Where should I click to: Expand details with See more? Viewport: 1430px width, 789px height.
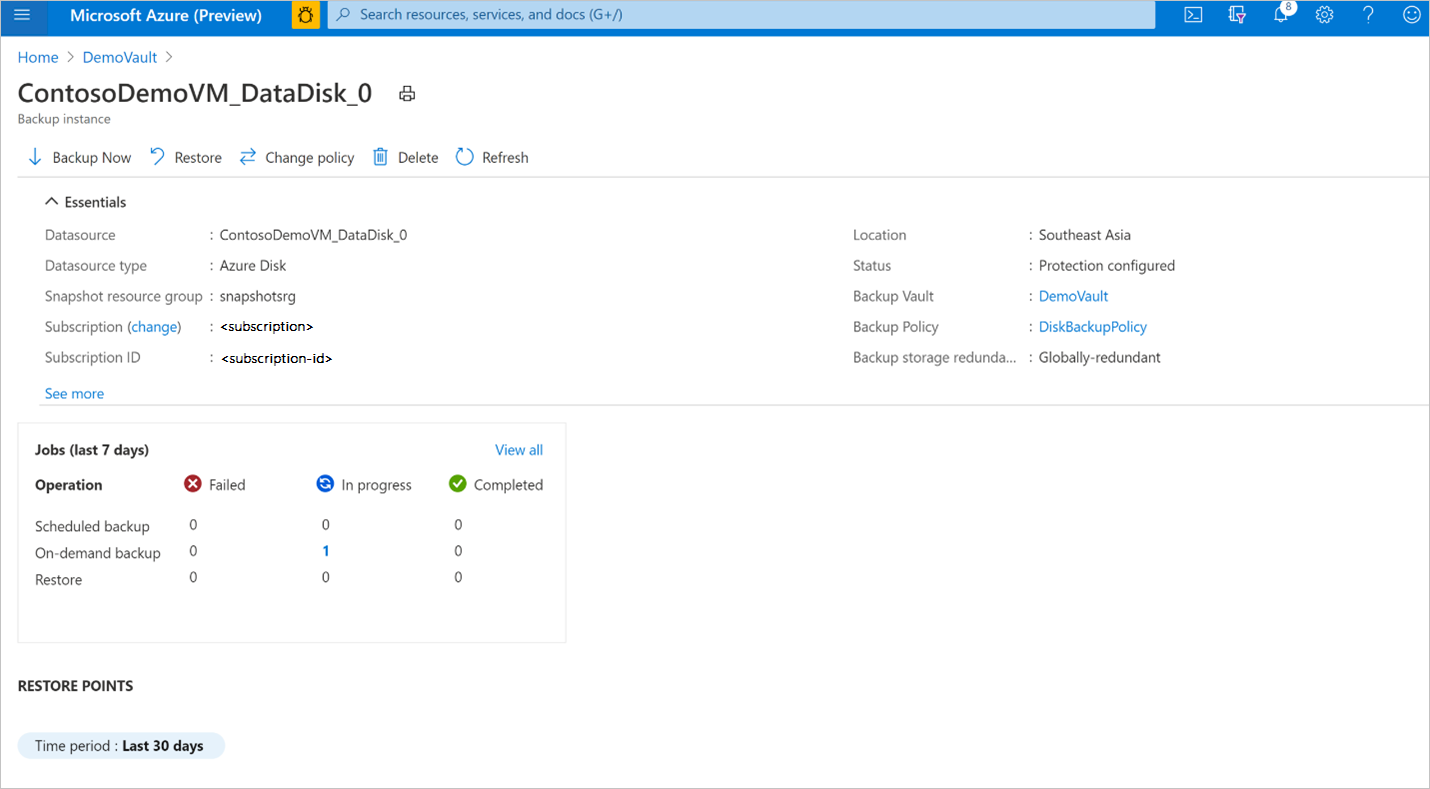[x=74, y=394]
